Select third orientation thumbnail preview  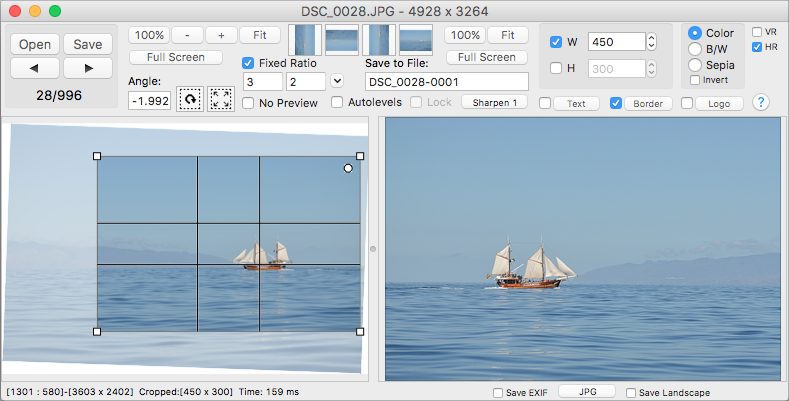click(379, 40)
